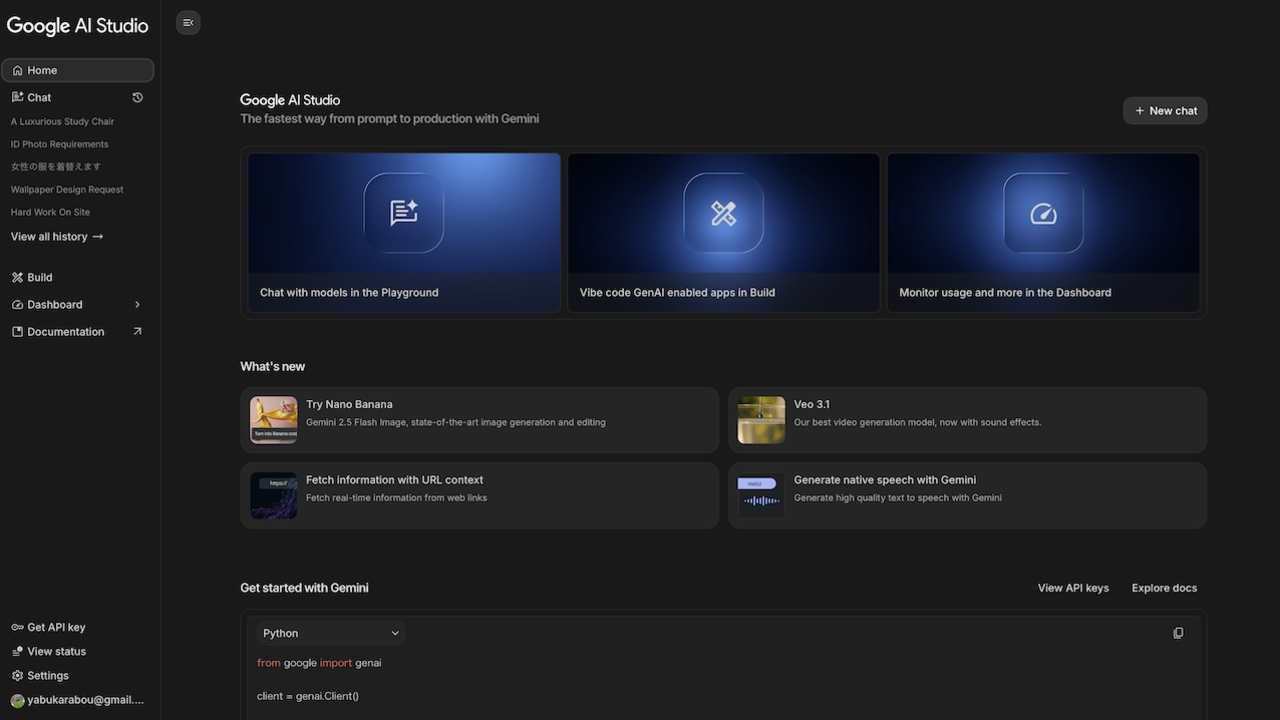
Task: Click the pencil-ruler icon in Build card
Action: click(724, 213)
